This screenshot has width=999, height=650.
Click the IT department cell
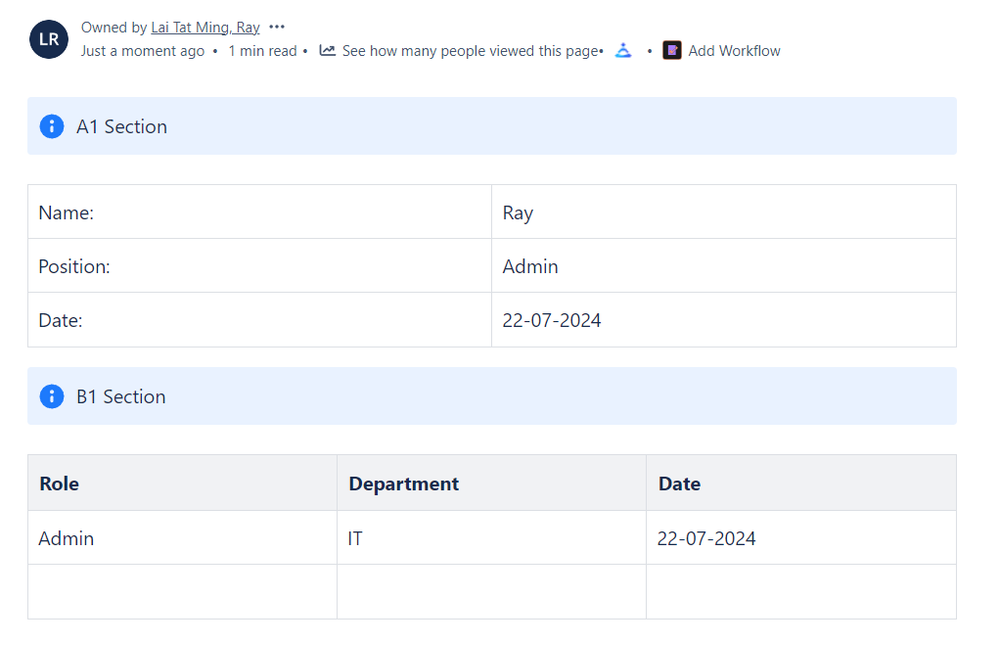click(490, 538)
